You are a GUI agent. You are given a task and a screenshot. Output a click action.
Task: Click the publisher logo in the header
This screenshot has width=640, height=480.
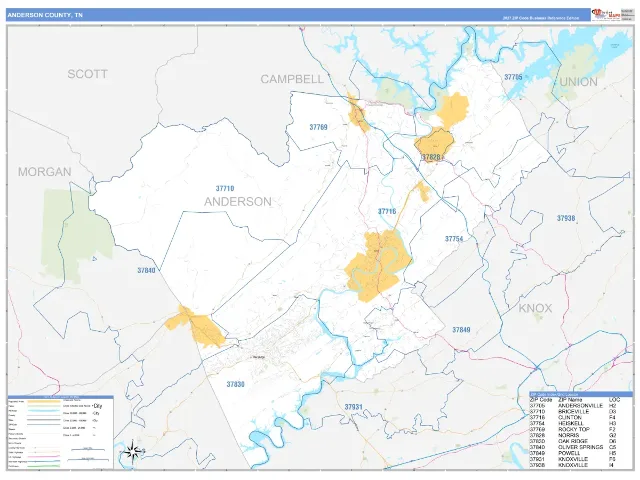coord(606,15)
